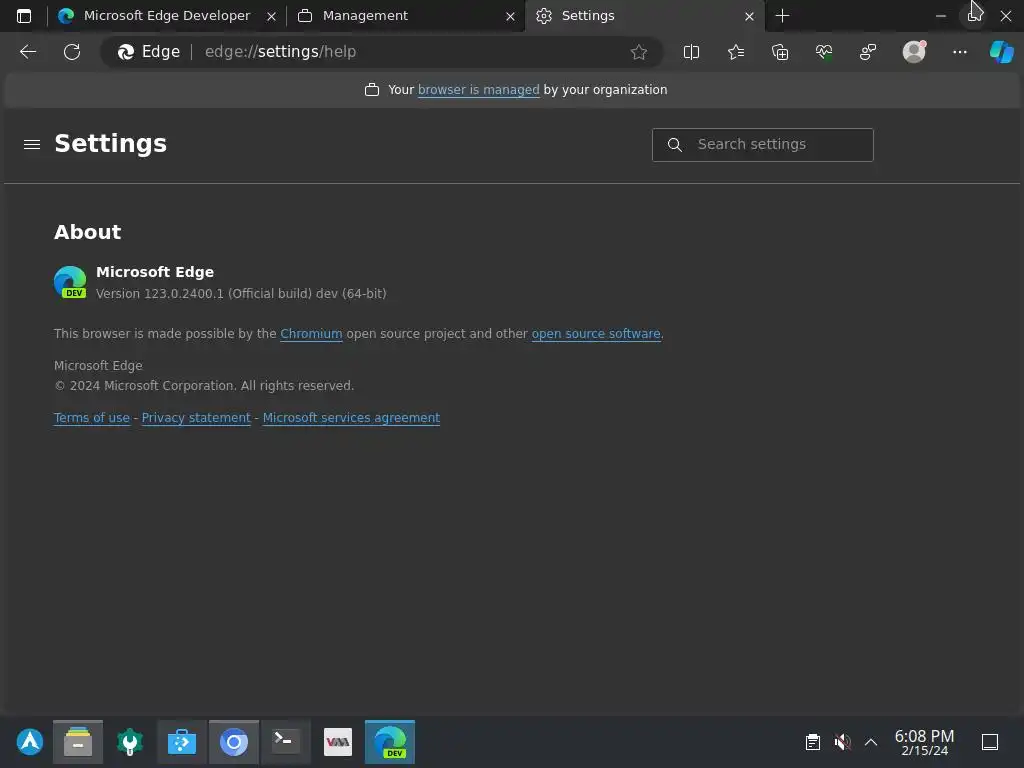Launch the Copilot sidebar

1001,52
